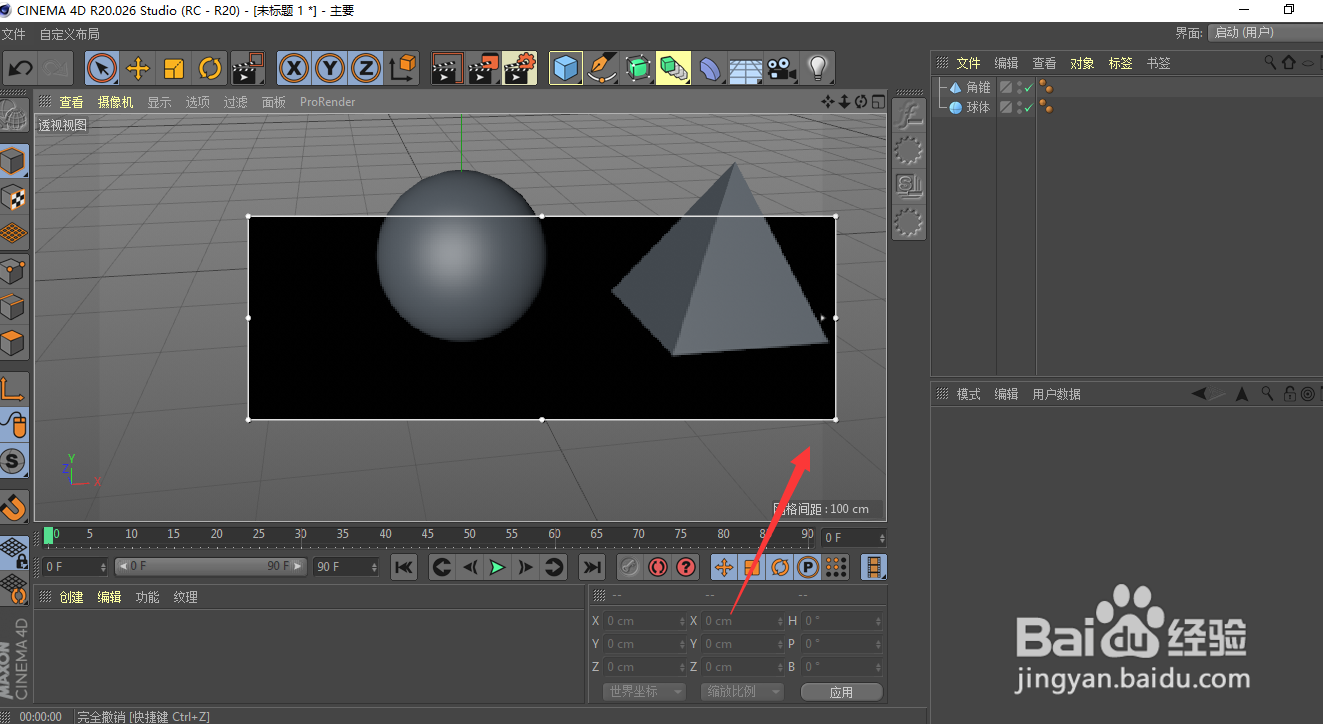The height and width of the screenshot is (724, 1323).
Task: Click the 球体 Phong tag
Action: point(1045,107)
